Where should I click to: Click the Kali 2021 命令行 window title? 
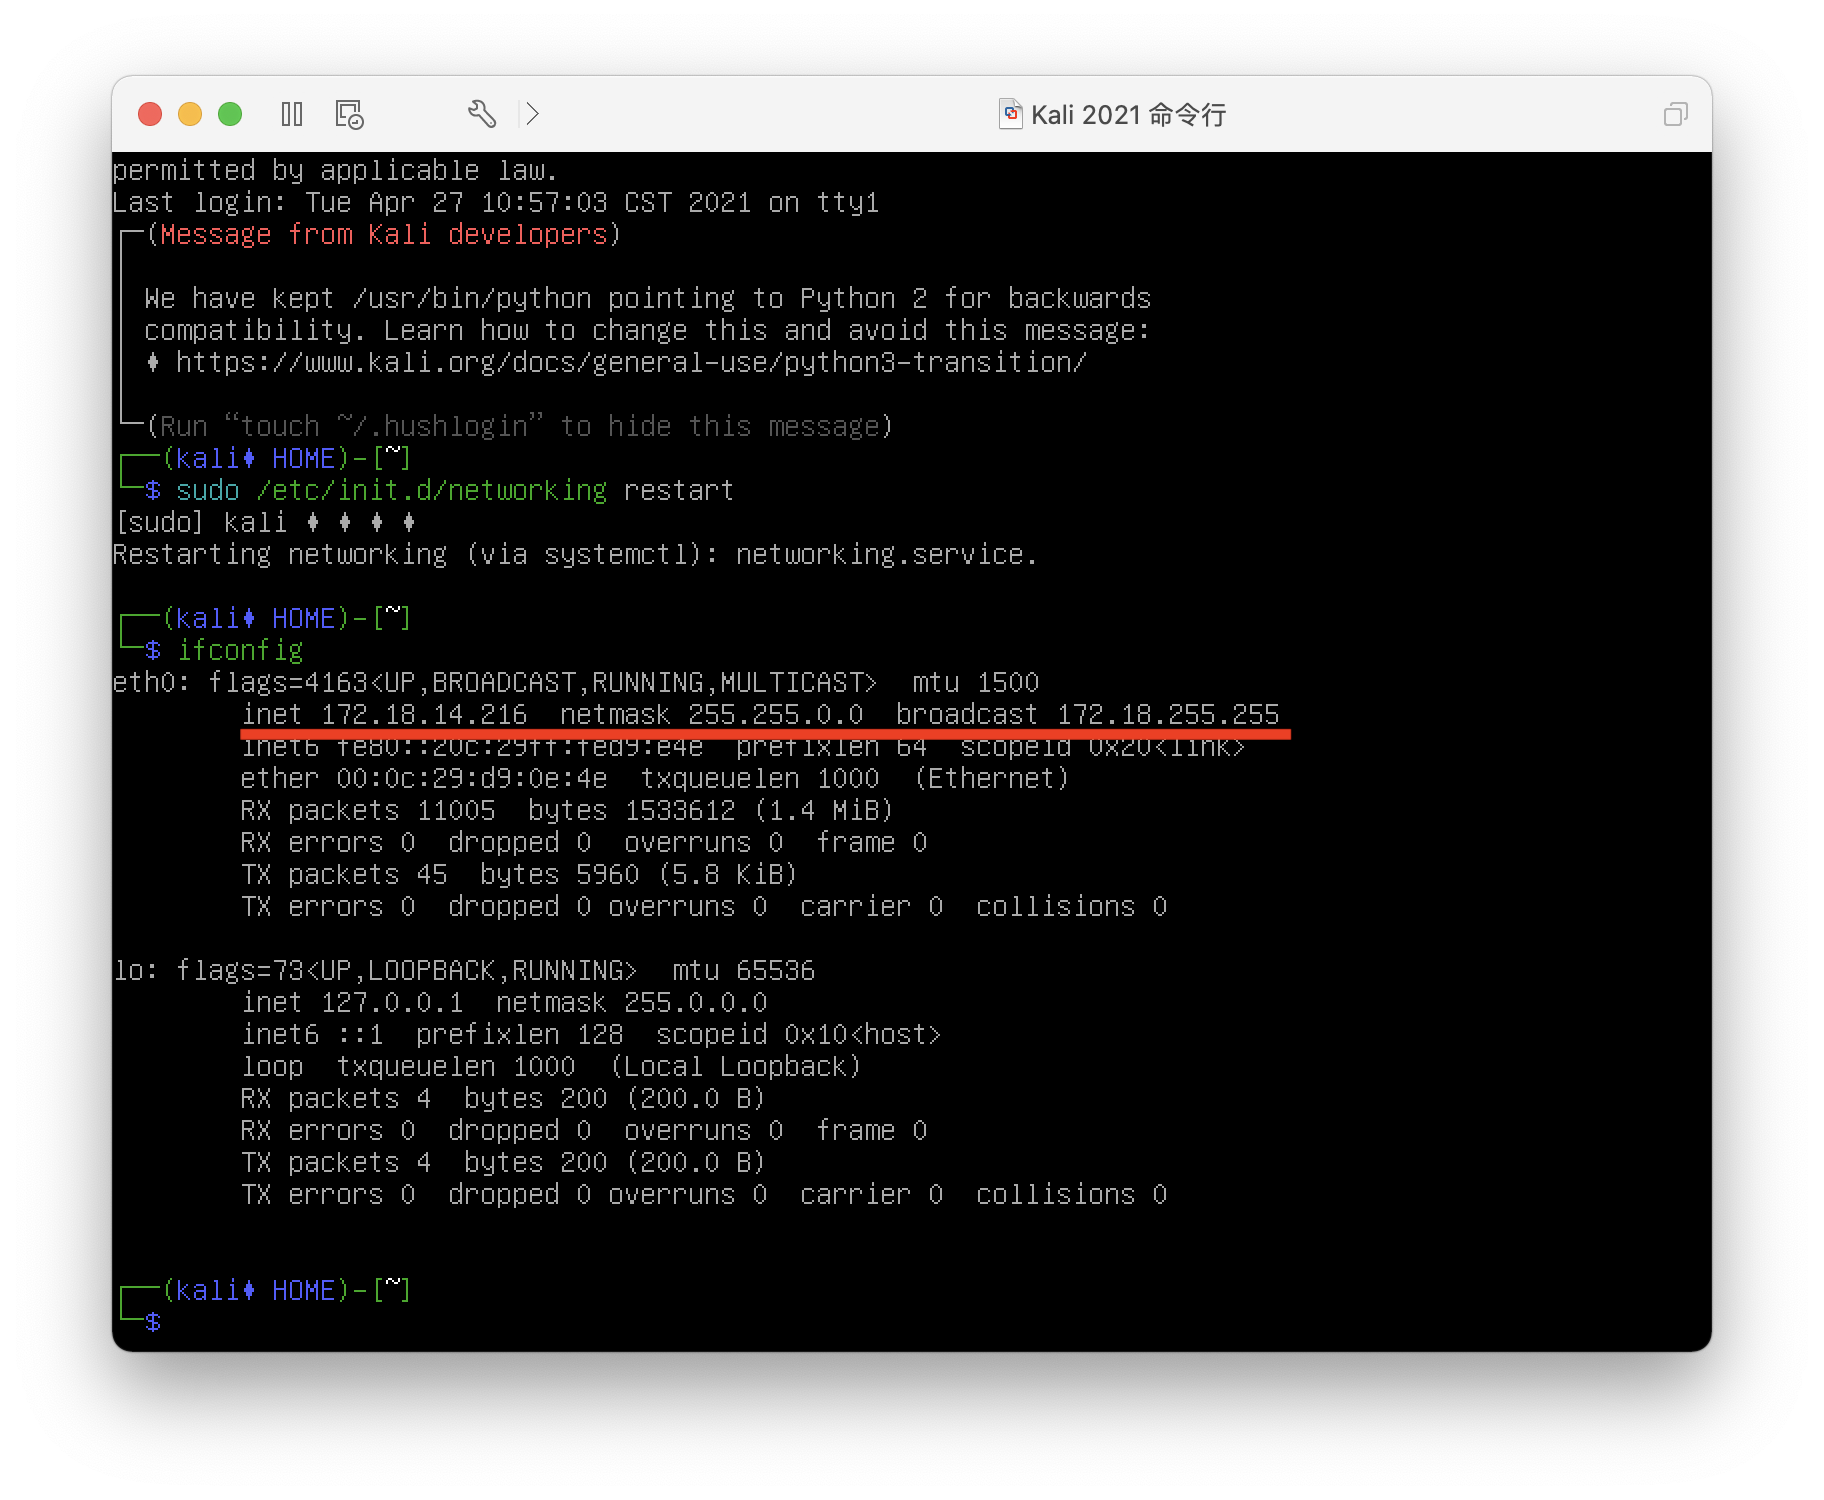tap(1128, 115)
